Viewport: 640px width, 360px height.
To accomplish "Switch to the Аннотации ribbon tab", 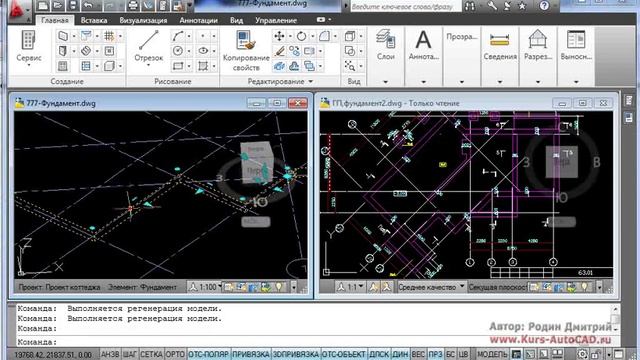I will 199,20.
